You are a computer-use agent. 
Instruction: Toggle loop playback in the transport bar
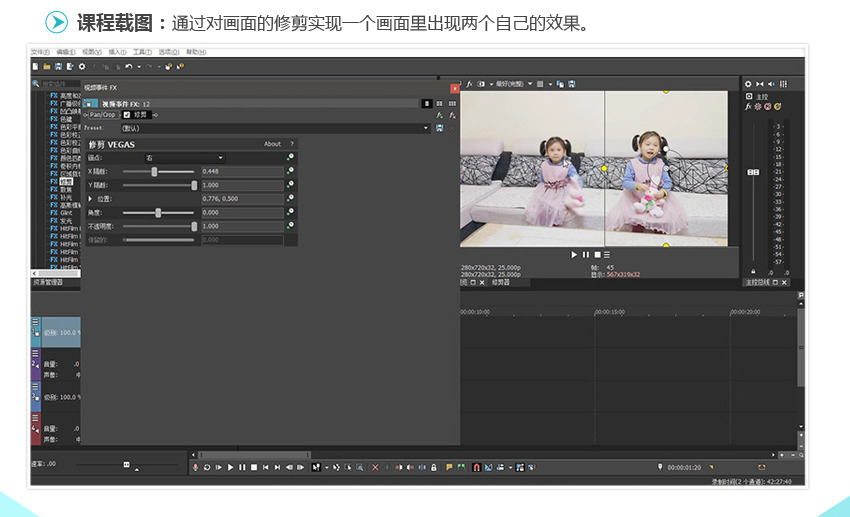(207, 467)
